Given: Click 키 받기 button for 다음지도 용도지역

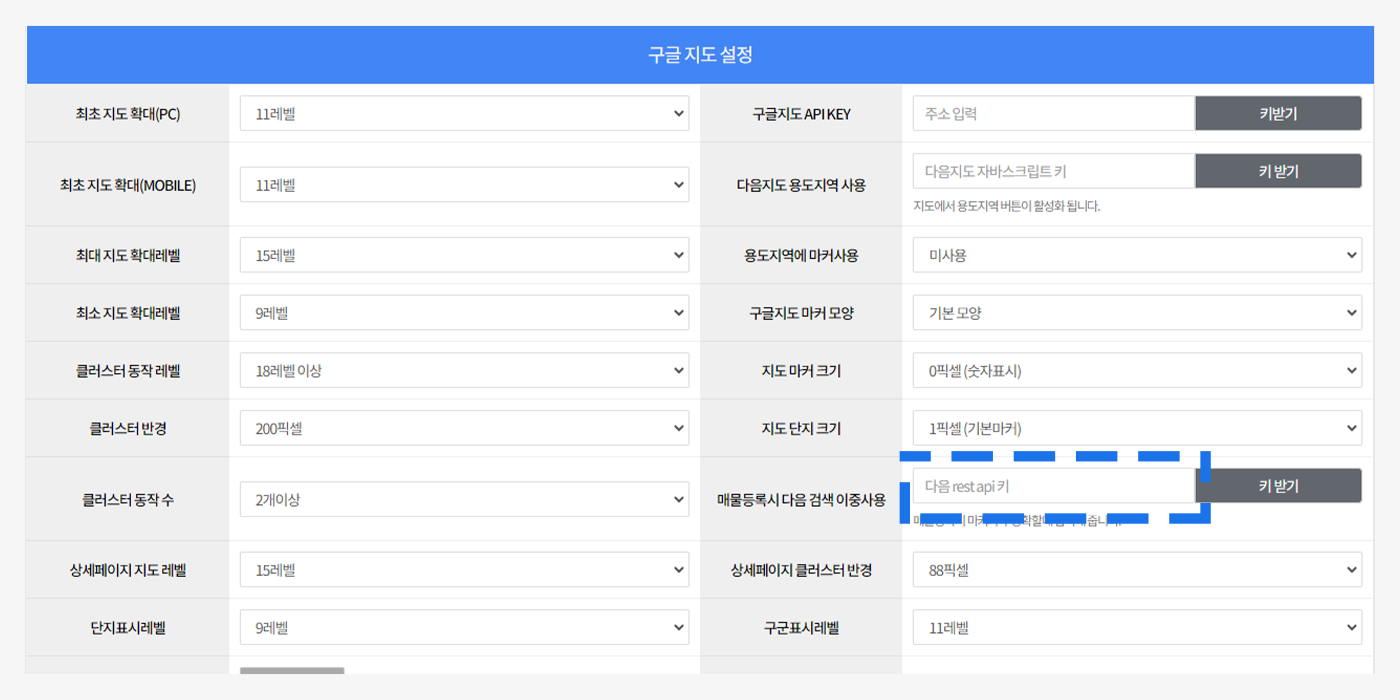Looking at the screenshot, I should (x=1278, y=171).
